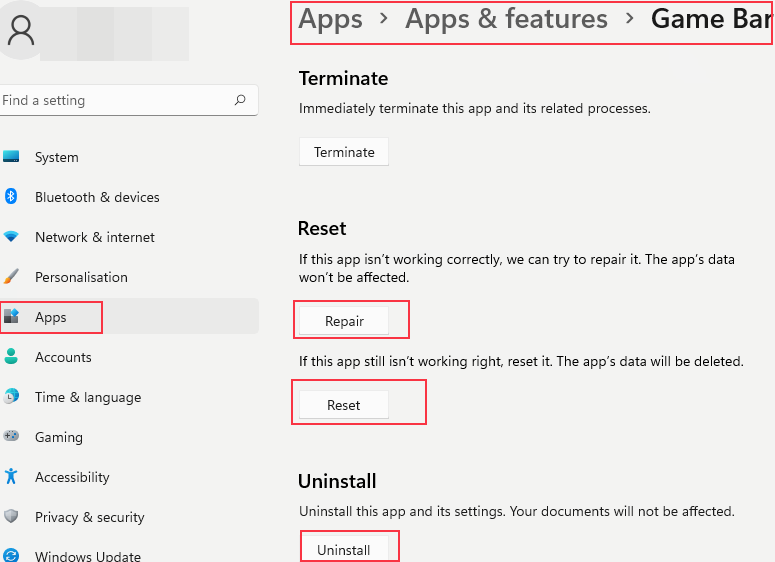
Task: Select the Network & internet Wi-Fi icon
Action: 11,237
